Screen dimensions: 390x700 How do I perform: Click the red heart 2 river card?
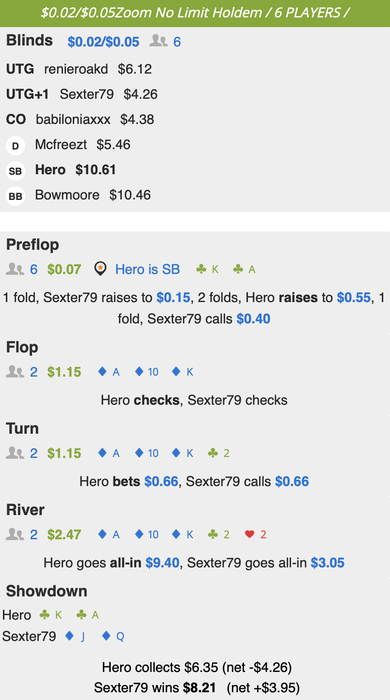[256, 534]
